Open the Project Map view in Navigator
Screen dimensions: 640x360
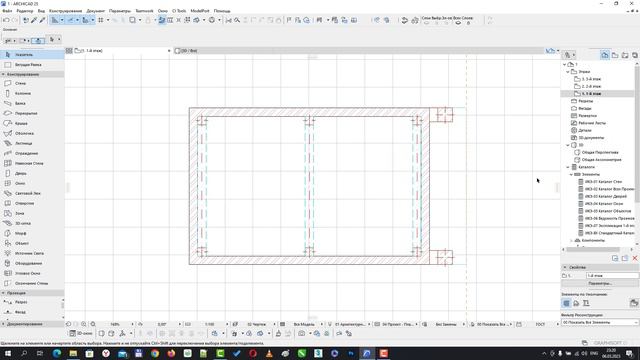(605, 55)
